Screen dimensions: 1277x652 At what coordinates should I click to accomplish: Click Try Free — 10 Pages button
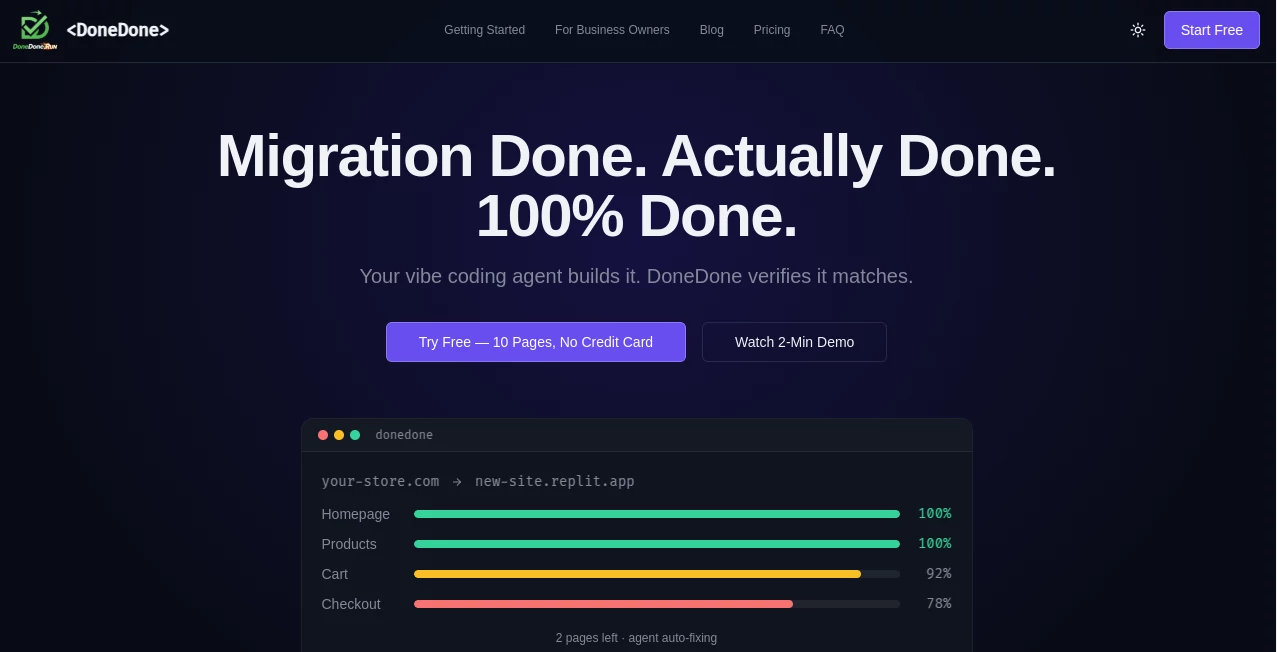coord(536,342)
